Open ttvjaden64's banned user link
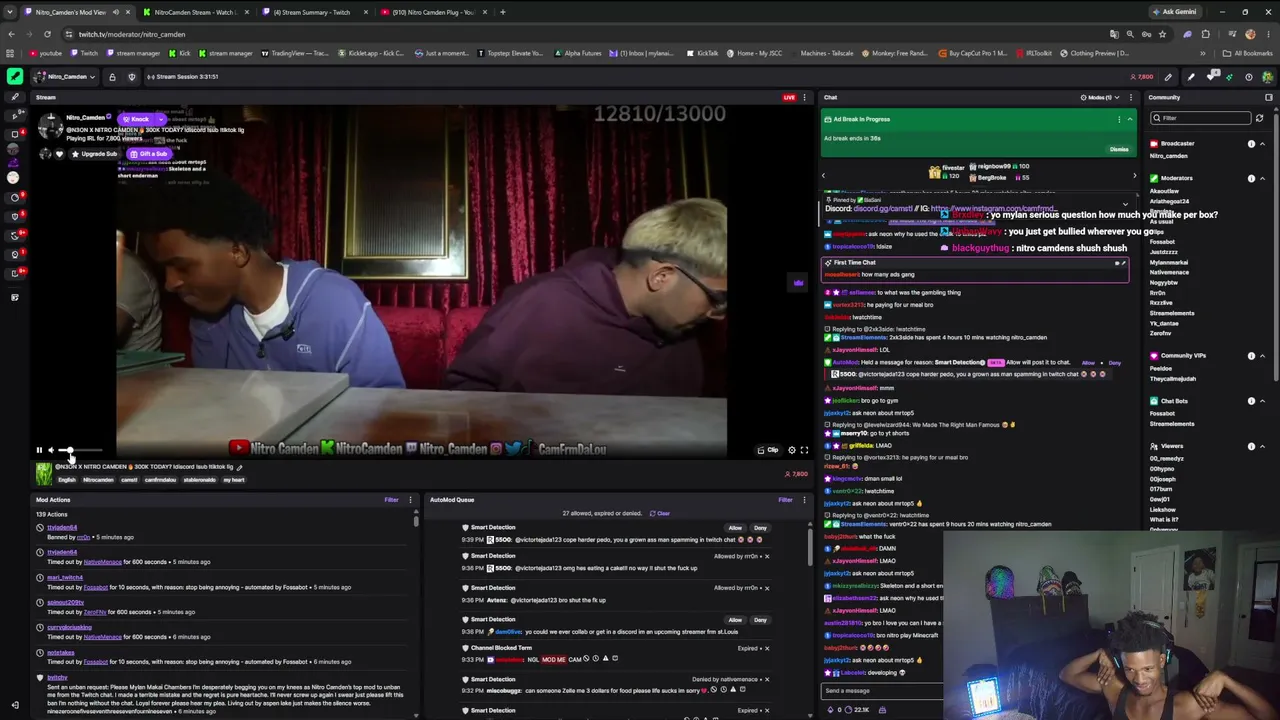 coord(62,527)
